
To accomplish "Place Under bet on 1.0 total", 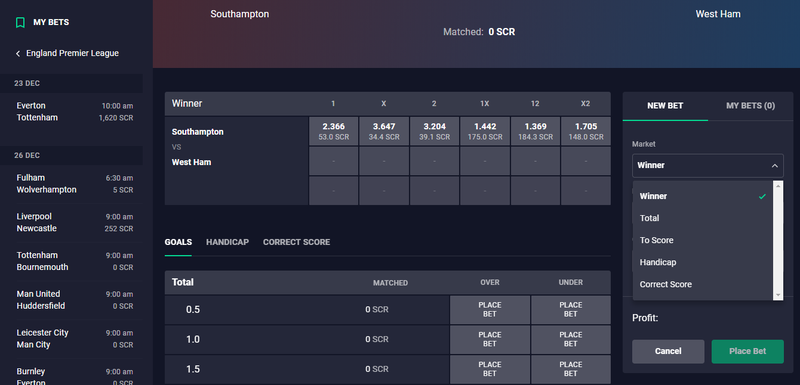I will click(570, 340).
